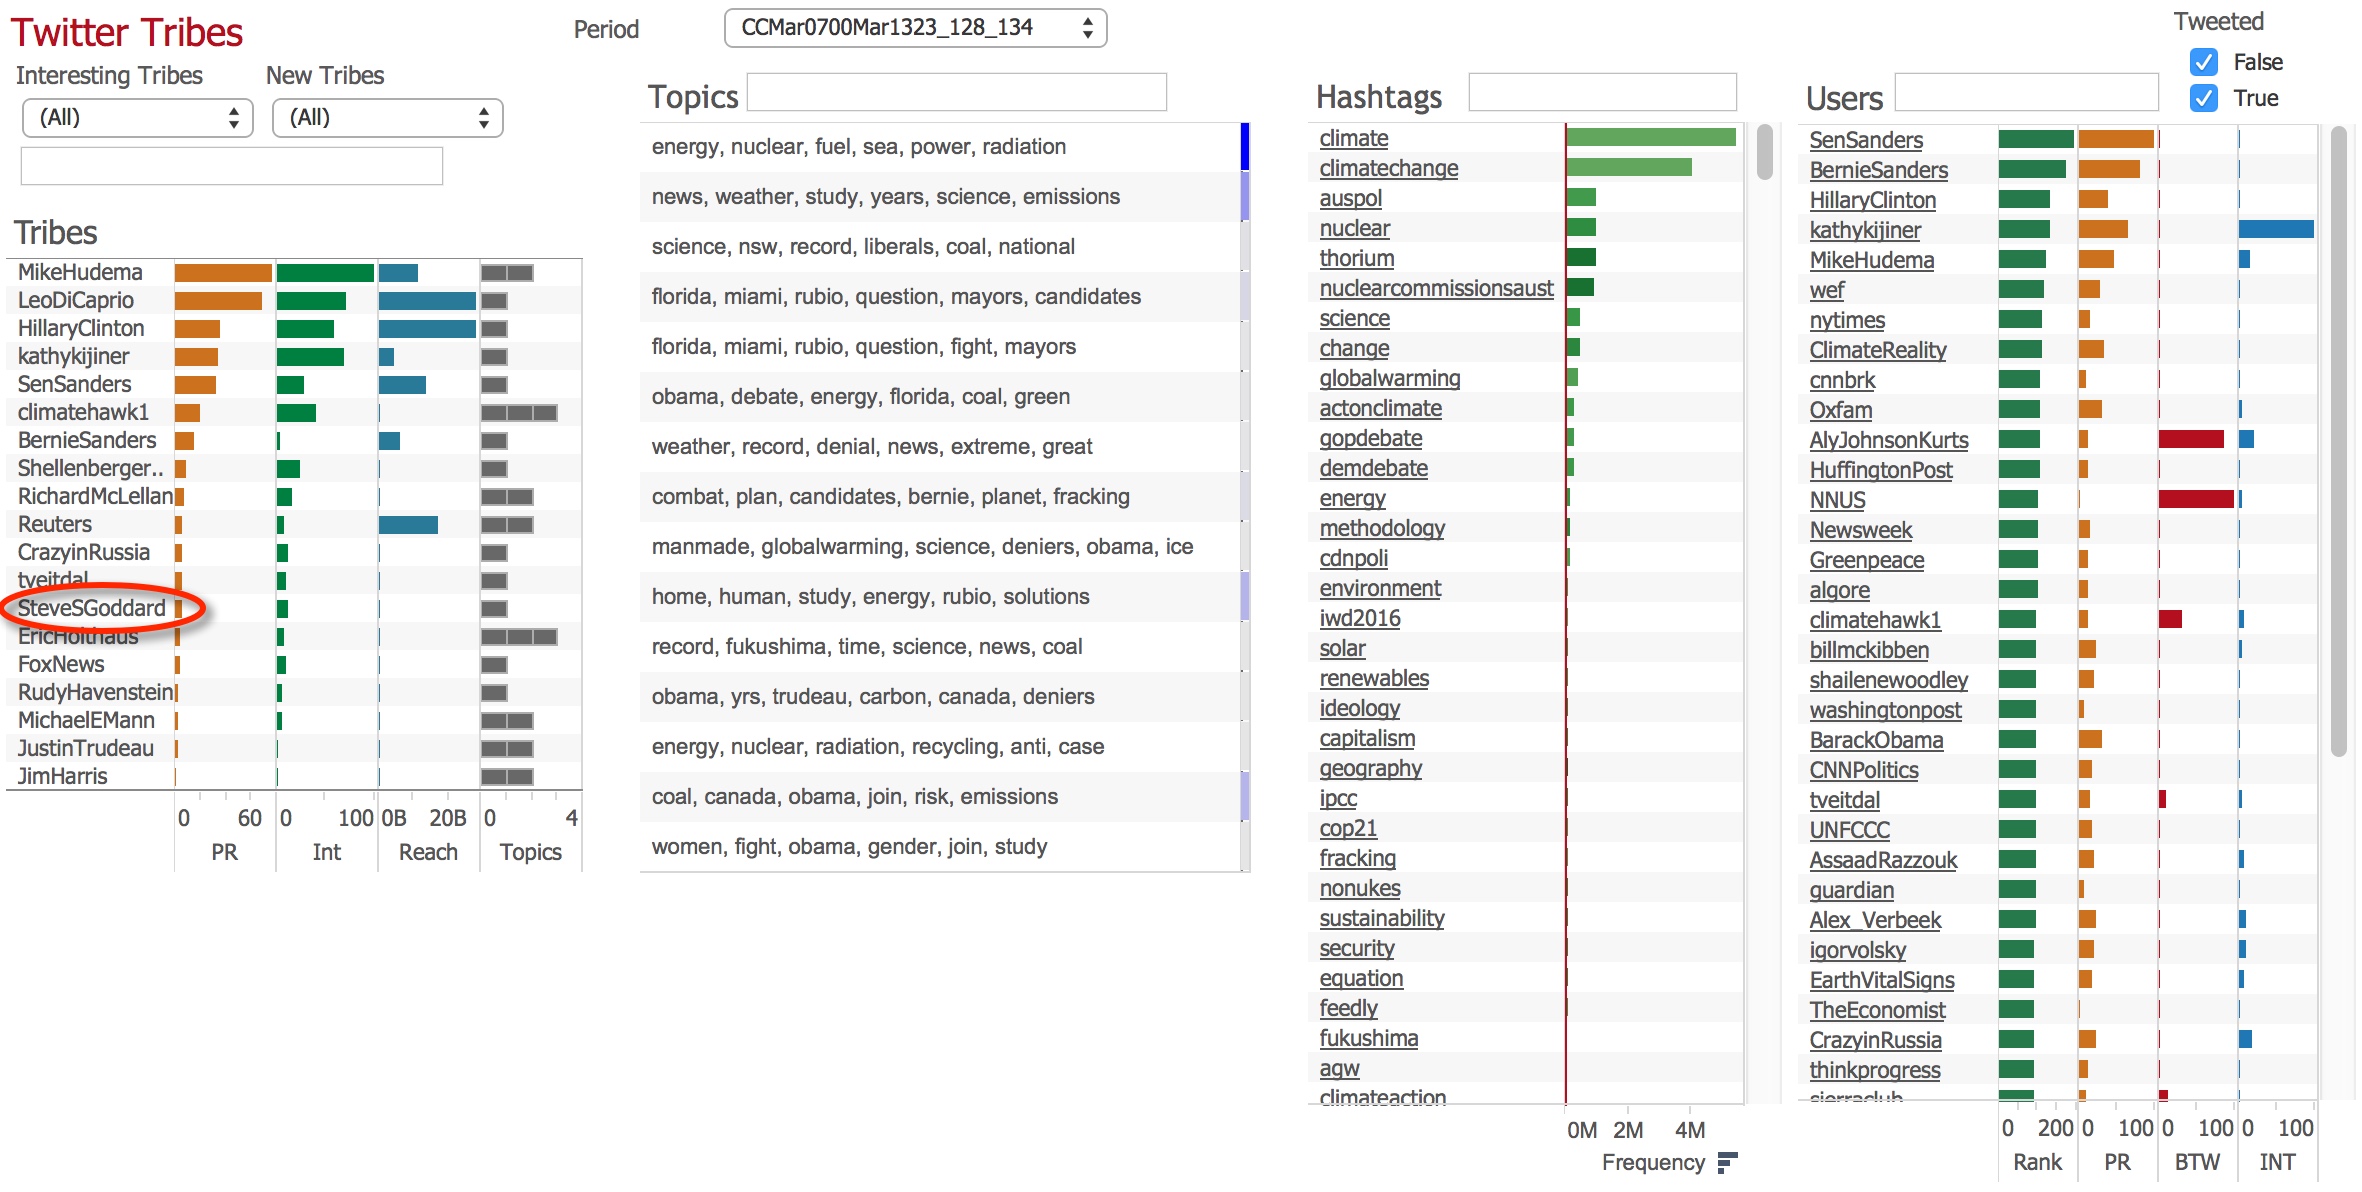Click the Users list scrollbar
The width and height of the screenshot is (2362, 1192).
(2338, 440)
